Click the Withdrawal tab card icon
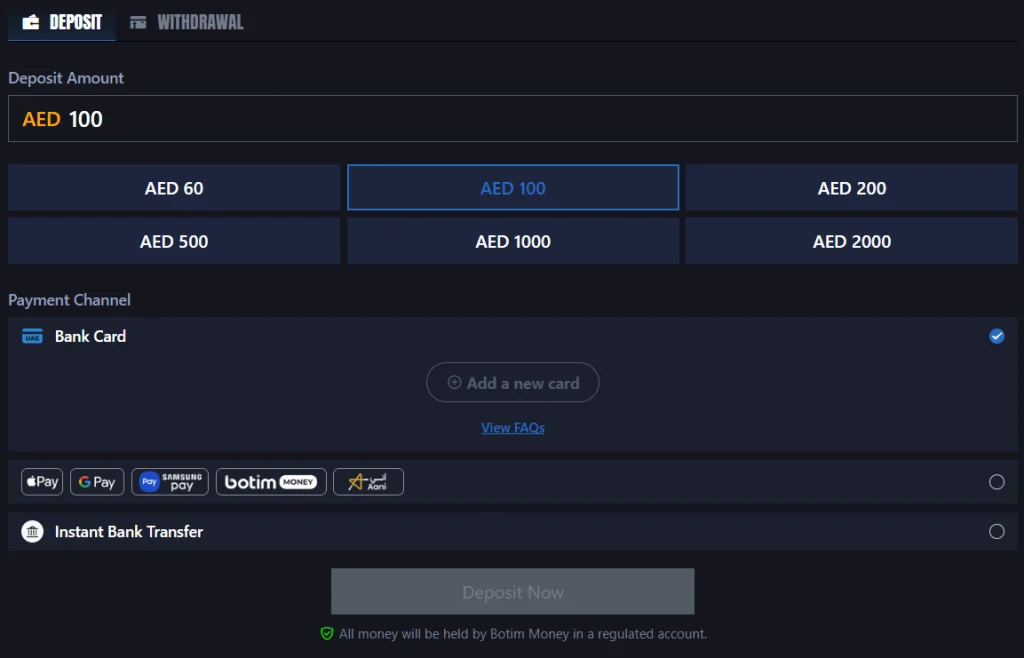The width and height of the screenshot is (1024, 658). 138,22
